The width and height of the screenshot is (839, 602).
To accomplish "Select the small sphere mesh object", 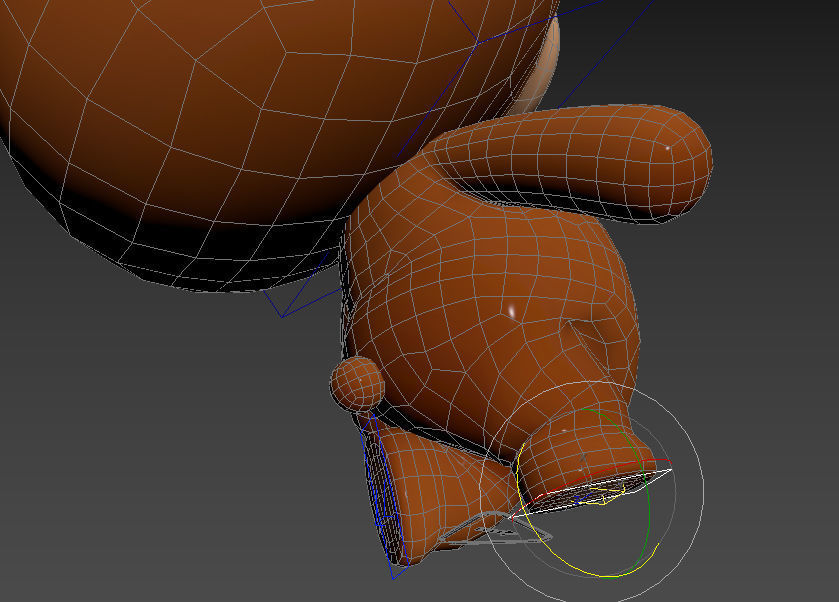I will [357, 384].
